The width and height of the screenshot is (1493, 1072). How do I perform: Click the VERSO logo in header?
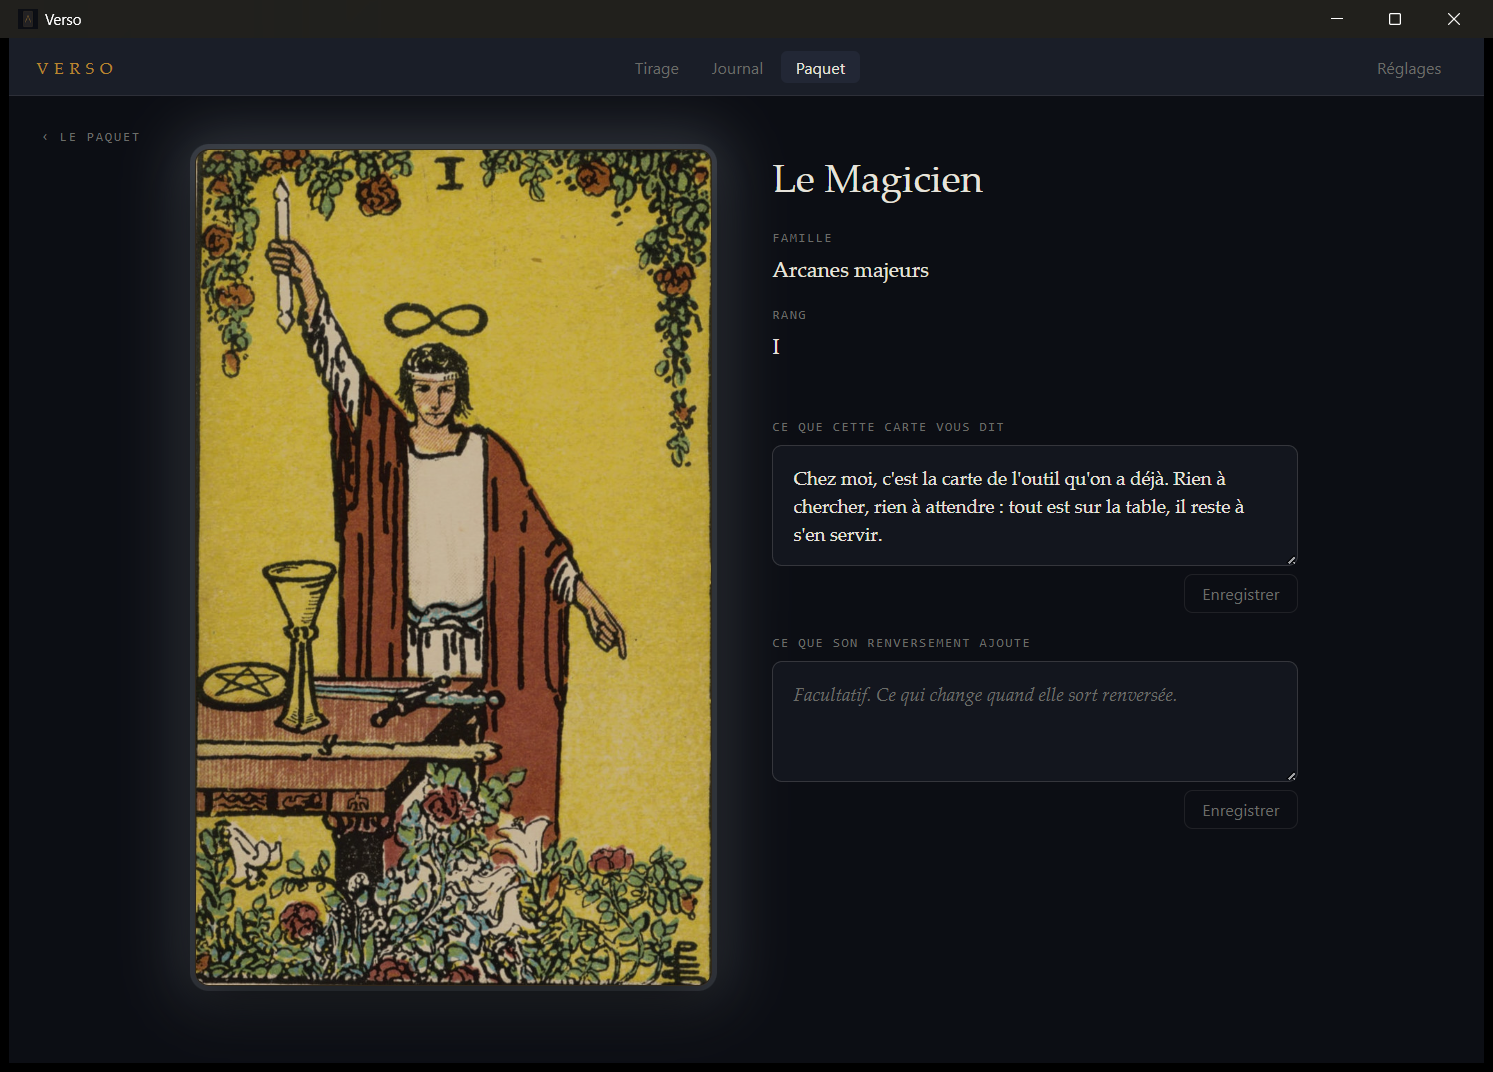[x=75, y=69]
